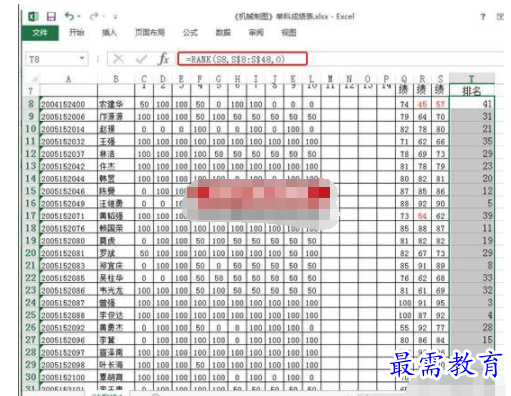Open the undo history dropdown arrow
Viewport: 511px width, 396px height.
coord(79,16)
